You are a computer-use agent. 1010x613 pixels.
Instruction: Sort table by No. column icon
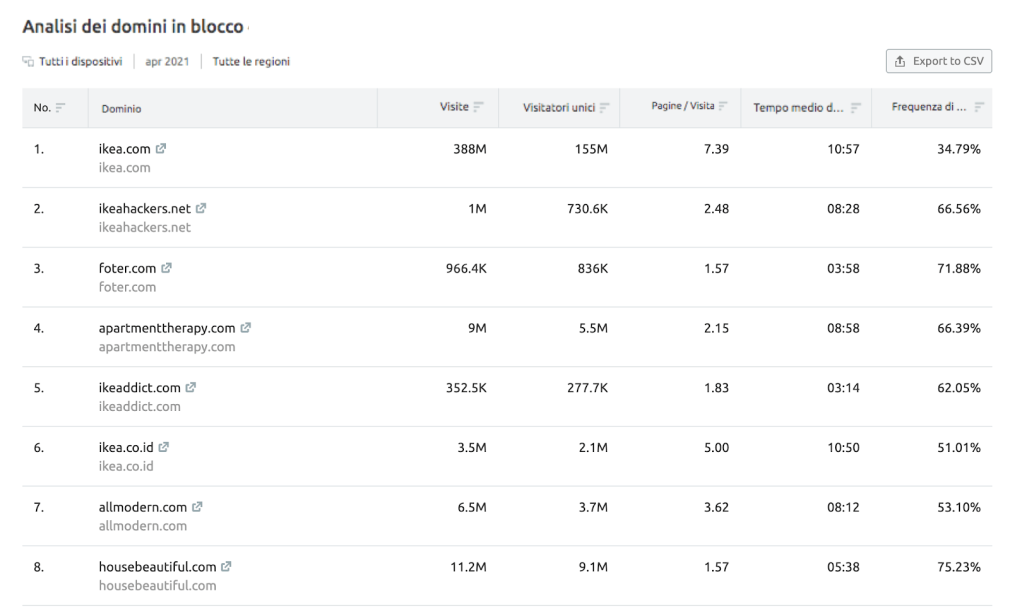61,108
